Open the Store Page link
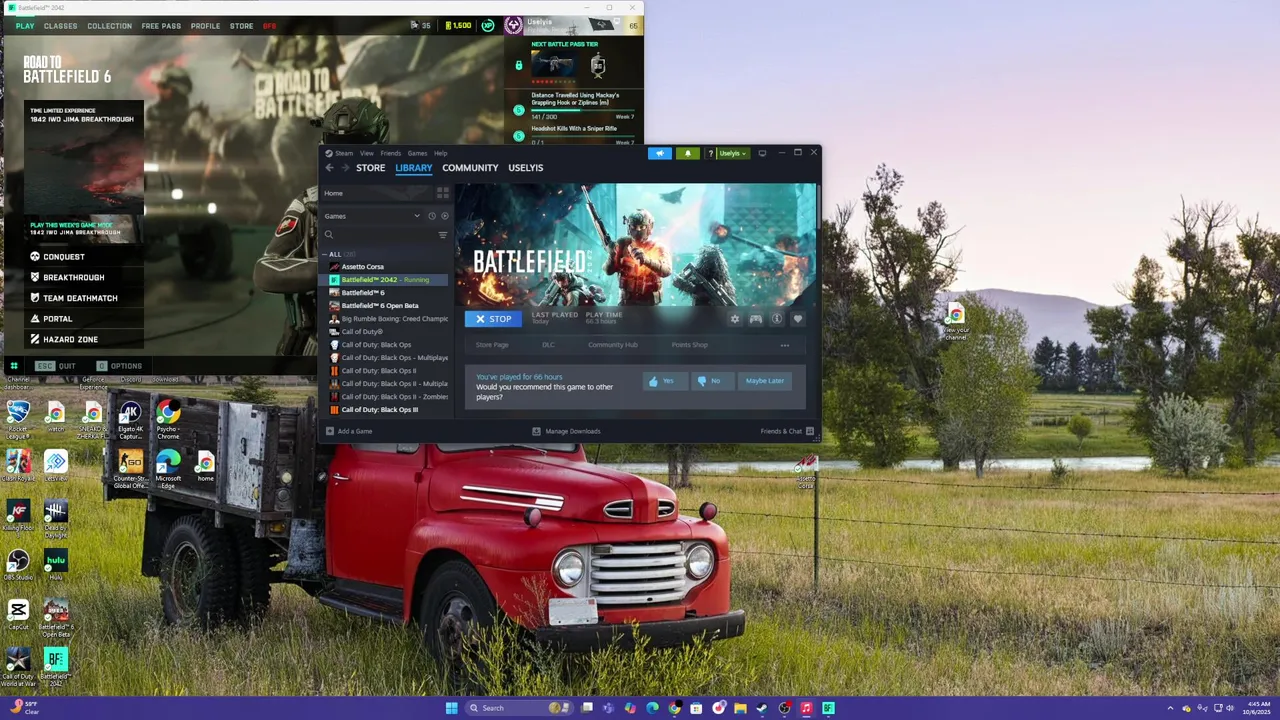 pyautogui.click(x=492, y=345)
